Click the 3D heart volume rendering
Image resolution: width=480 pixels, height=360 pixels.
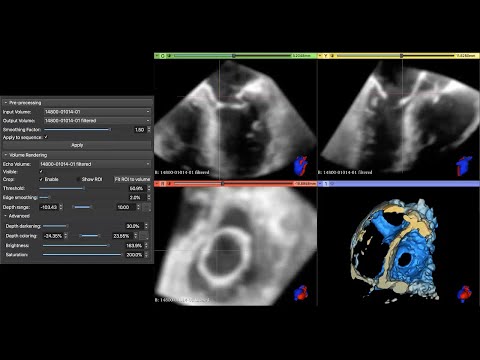click(x=395, y=250)
